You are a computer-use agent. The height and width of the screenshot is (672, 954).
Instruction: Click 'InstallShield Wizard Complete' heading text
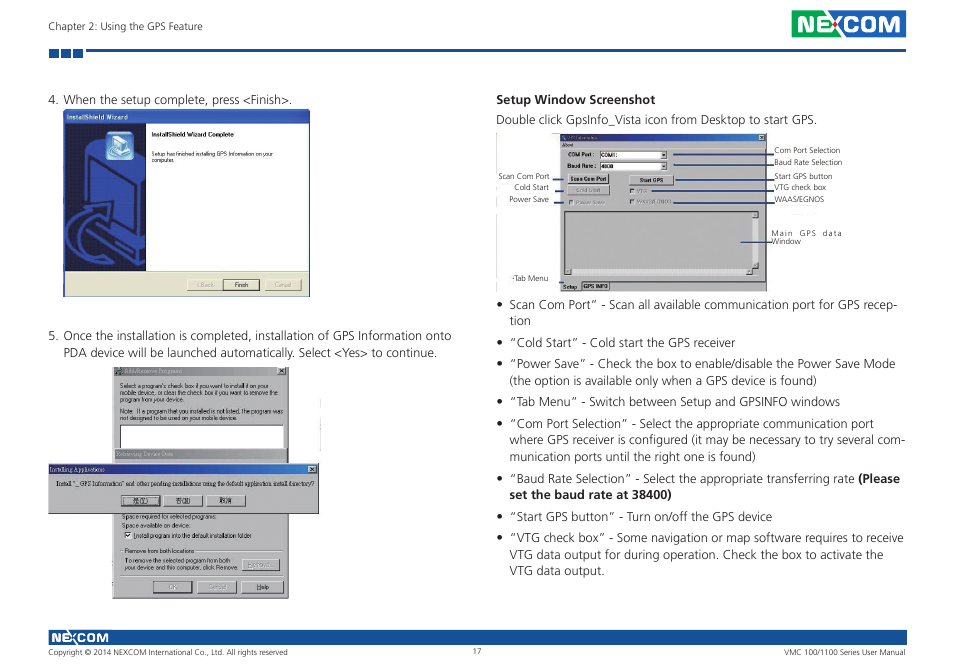pos(192,134)
